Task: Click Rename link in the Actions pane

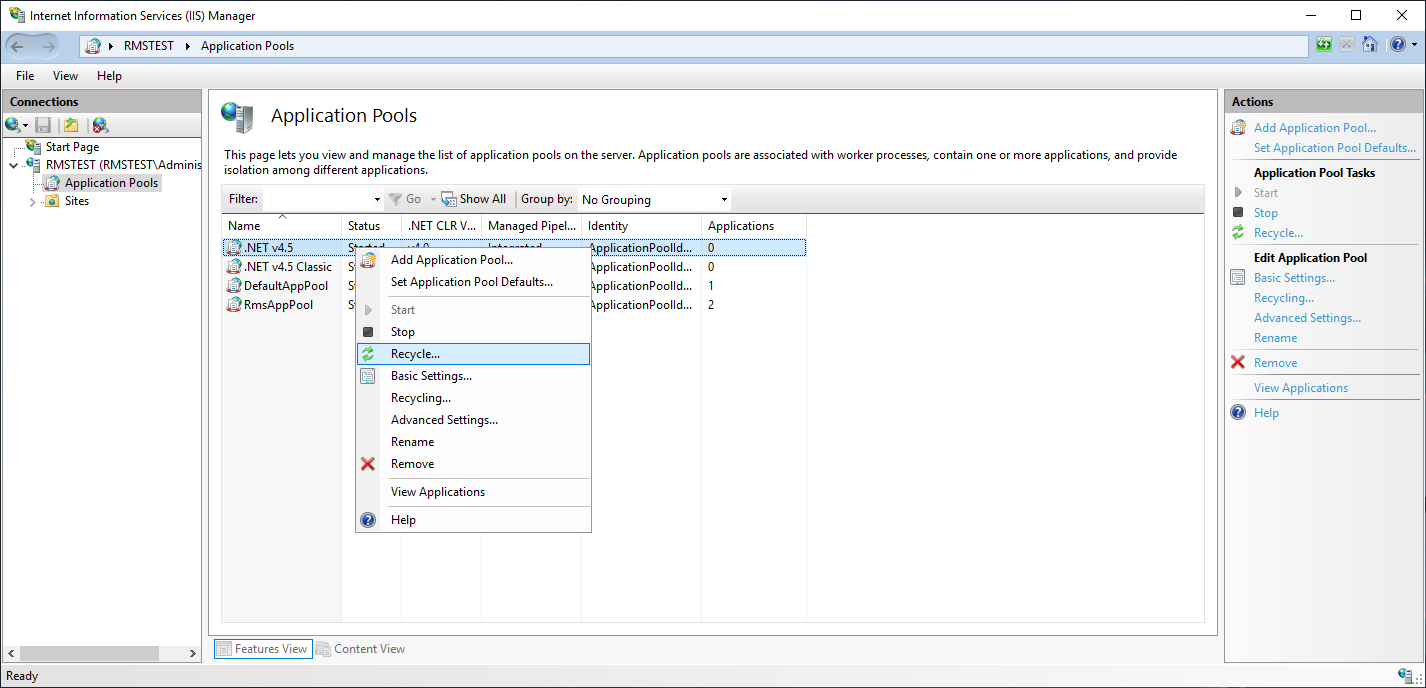Action: (x=1276, y=338)
